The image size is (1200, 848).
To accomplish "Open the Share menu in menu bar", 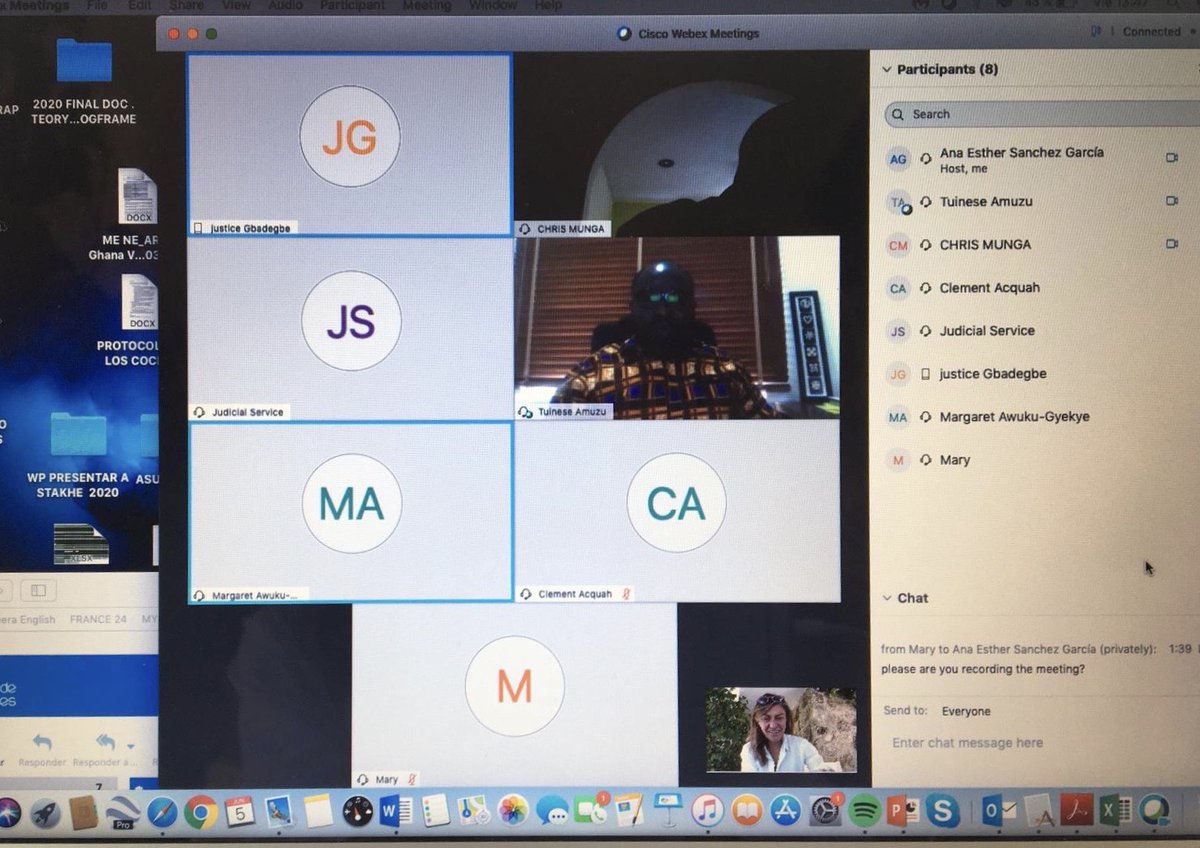I will pos(186,5).
